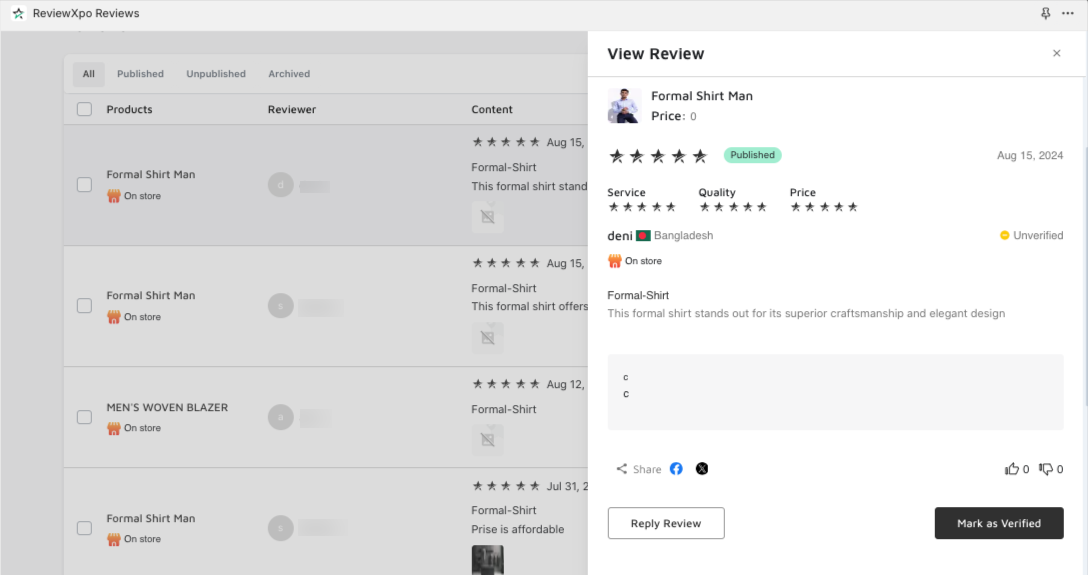Screen dimensions: 1088x575
Task: Click store icon in second Formal Shirt Man row
Action: click(x=114, y=317)
